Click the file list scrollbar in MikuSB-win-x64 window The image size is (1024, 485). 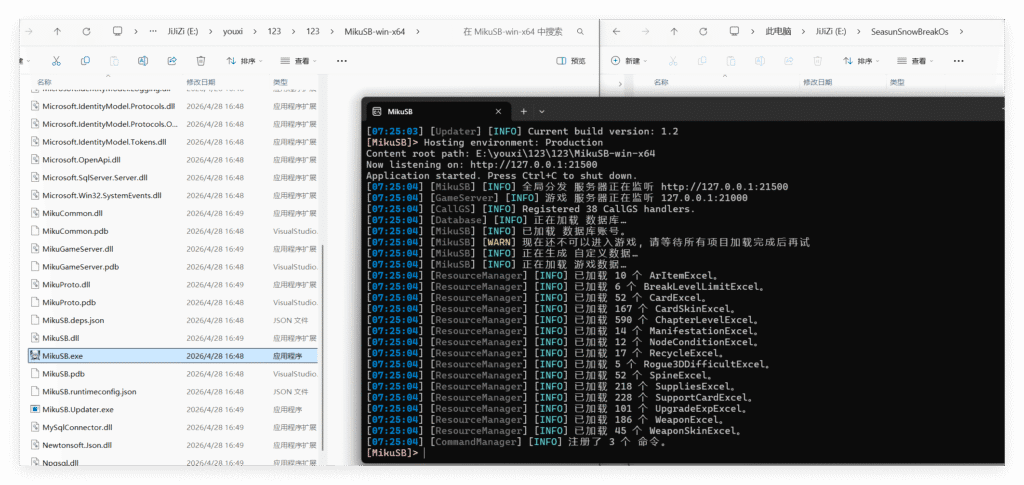pos(321,346)
